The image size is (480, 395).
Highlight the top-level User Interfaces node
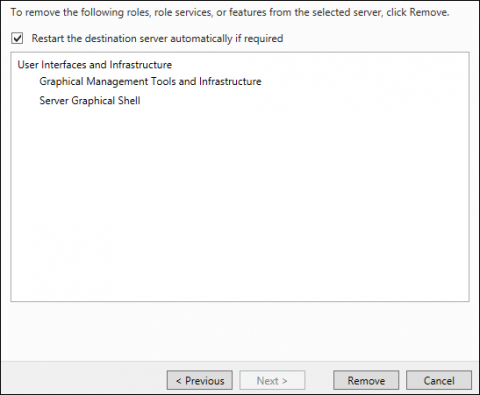(x=95, y=65)
